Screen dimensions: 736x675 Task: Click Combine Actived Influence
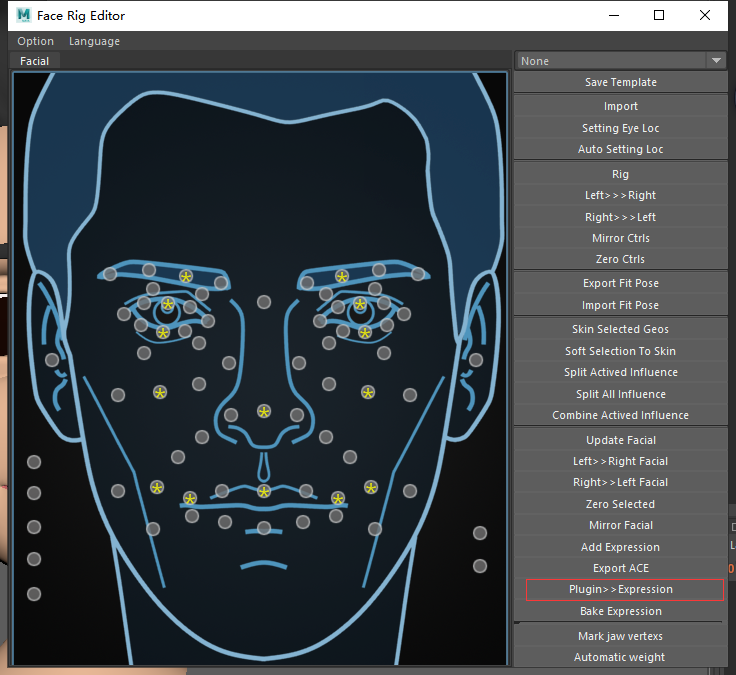621,415
